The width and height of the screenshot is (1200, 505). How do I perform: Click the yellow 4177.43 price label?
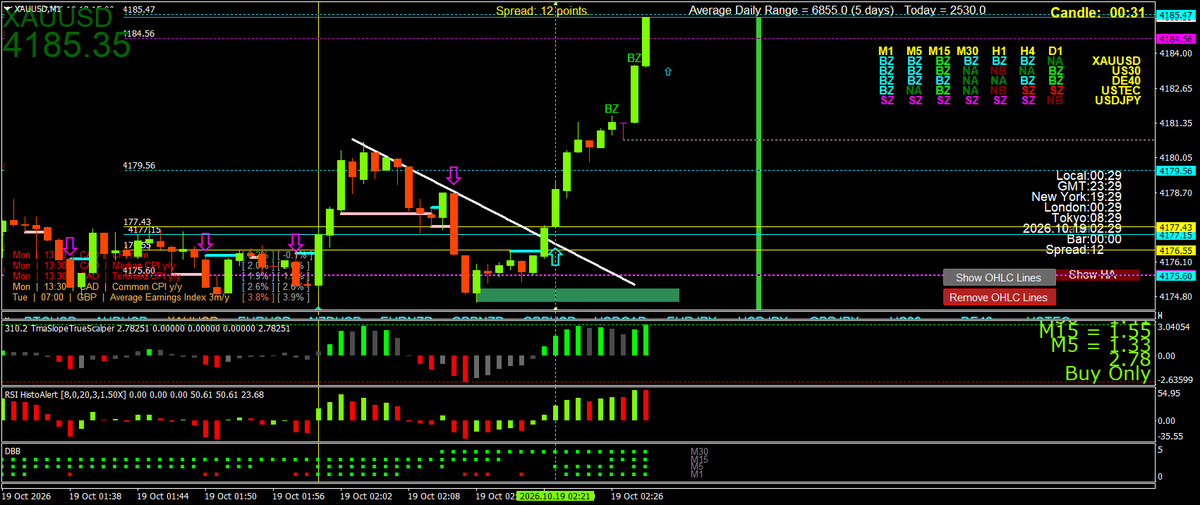click(1176, 227)
